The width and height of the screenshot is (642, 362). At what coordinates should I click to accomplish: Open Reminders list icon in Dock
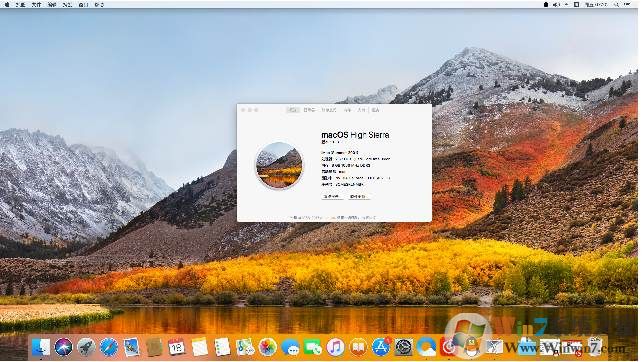point(222,347)
